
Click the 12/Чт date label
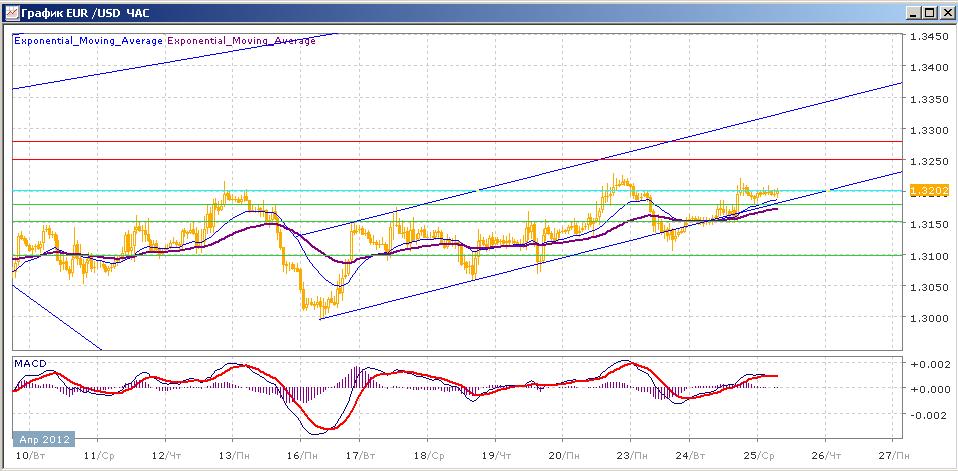tap(166, 456)
